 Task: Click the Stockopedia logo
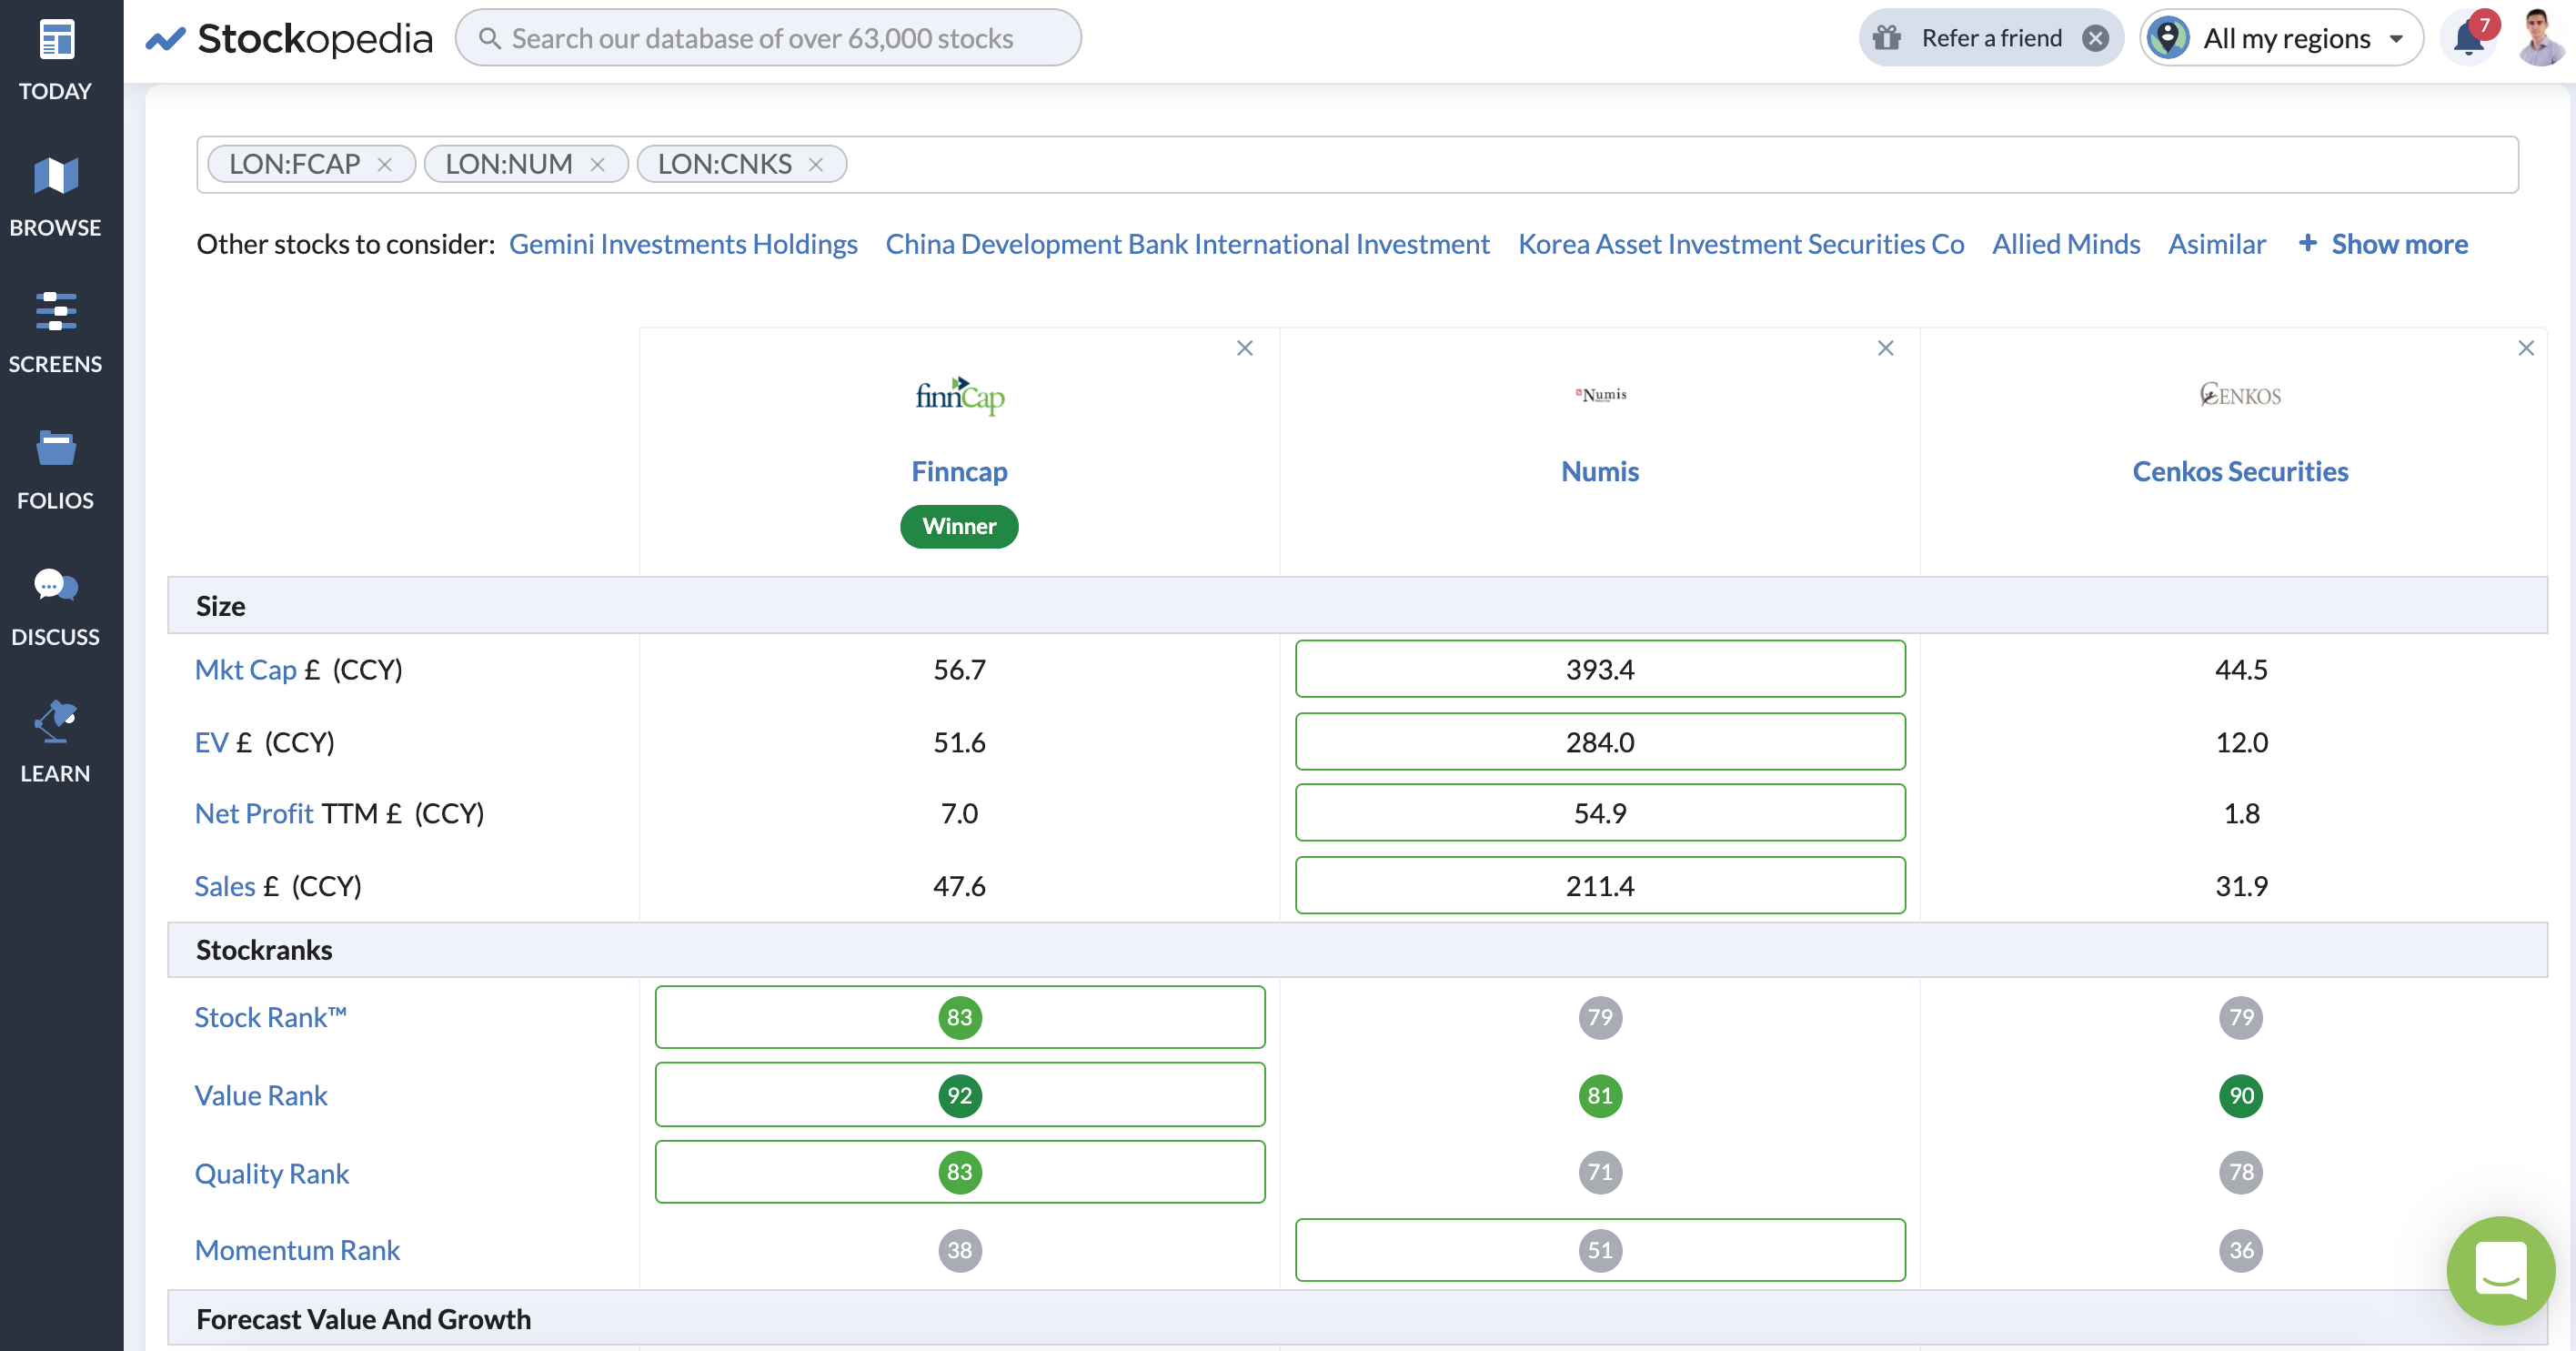289,38
